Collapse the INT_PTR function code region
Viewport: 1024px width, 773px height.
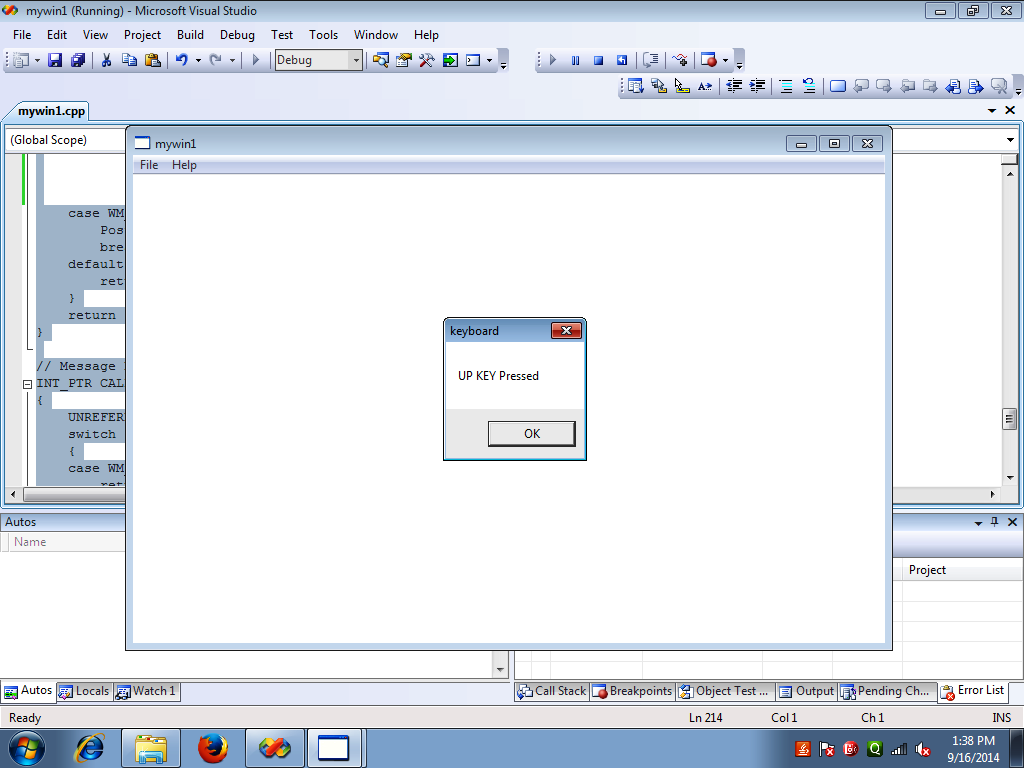pos(27,383)
